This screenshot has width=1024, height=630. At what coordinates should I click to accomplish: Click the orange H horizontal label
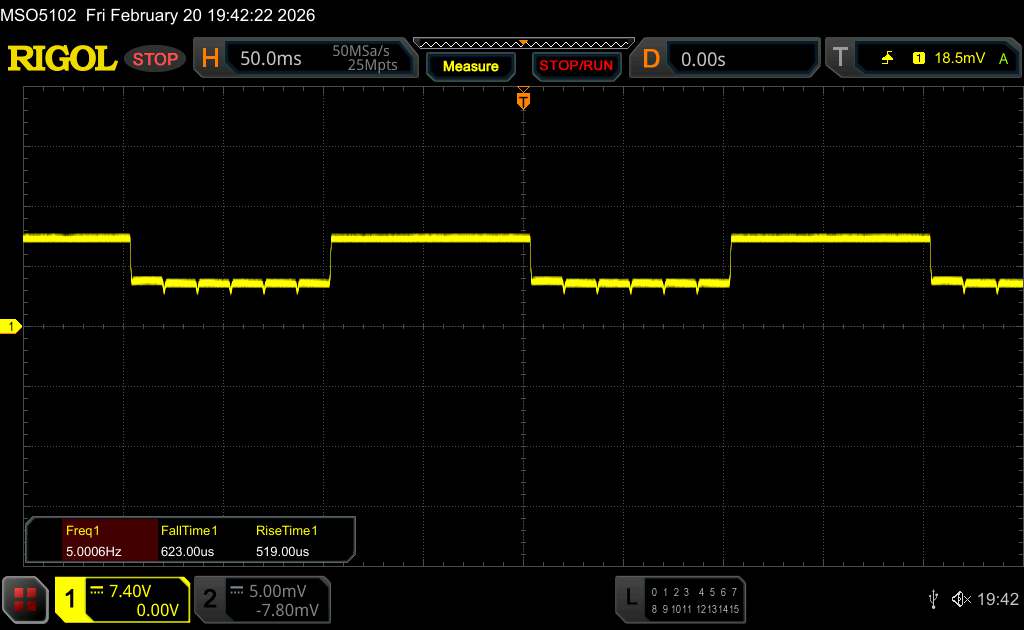[210, 59]
